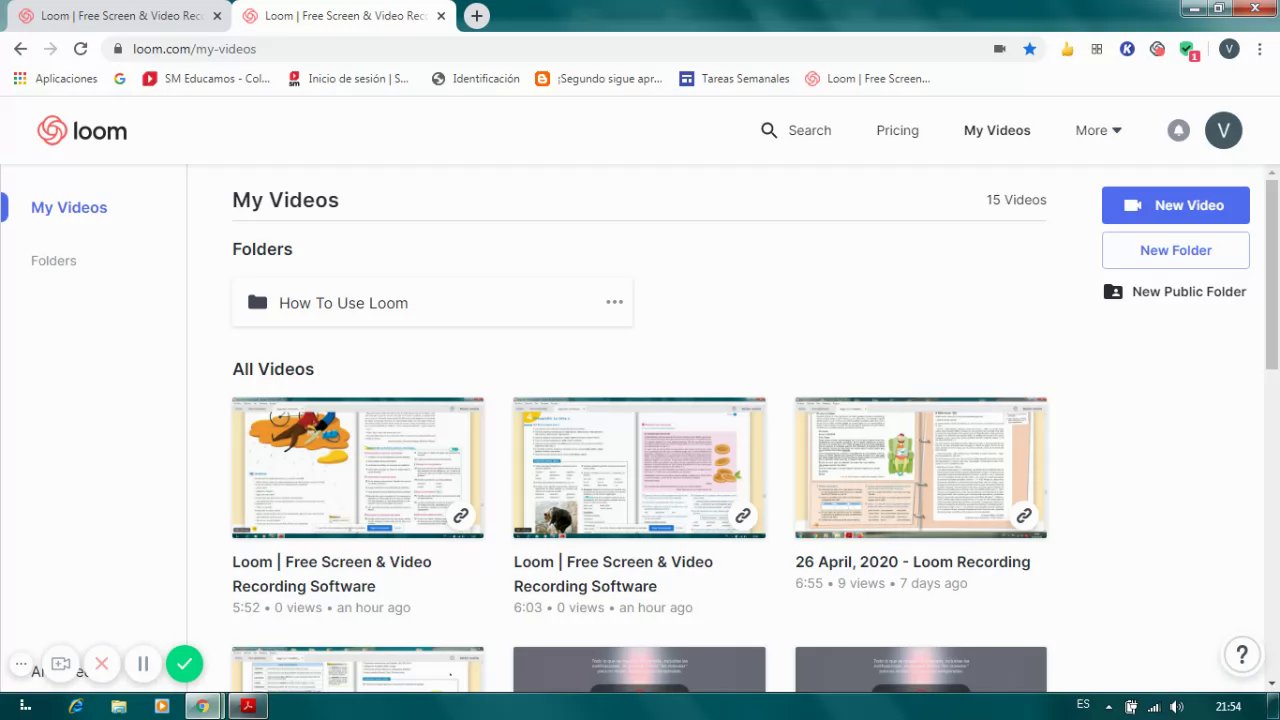The width and height of the screenshot is (1280, 720).
Task: Expand the More dropdown menu
Action: [1098, 130]
